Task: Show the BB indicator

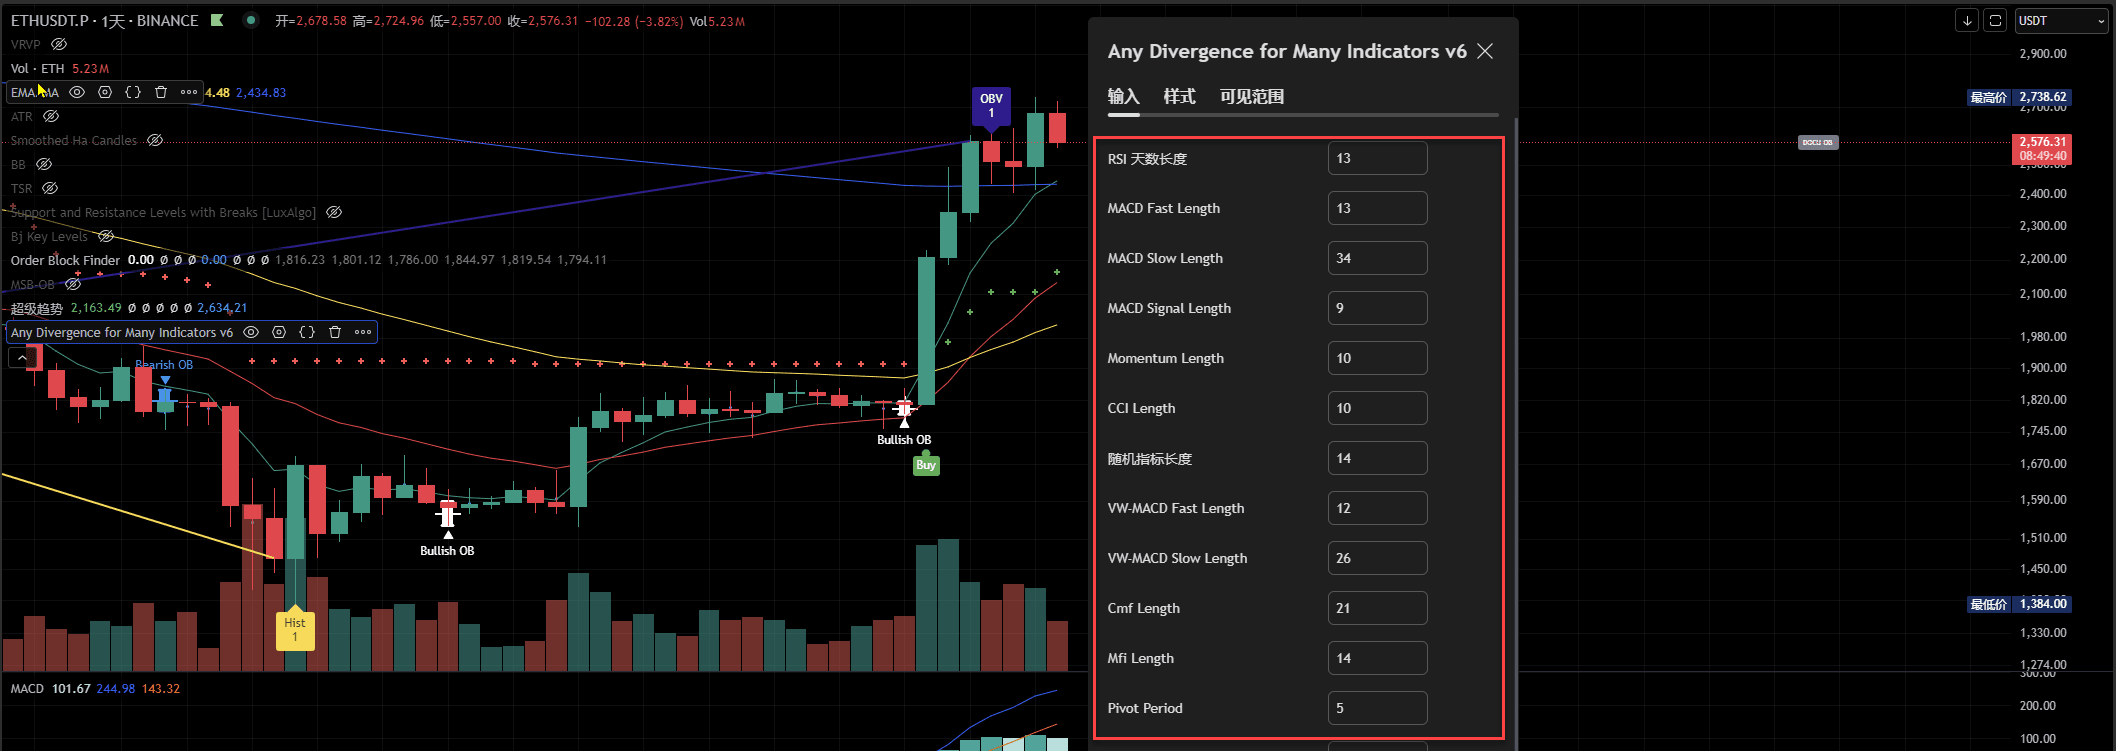Action: coord(44,164)
